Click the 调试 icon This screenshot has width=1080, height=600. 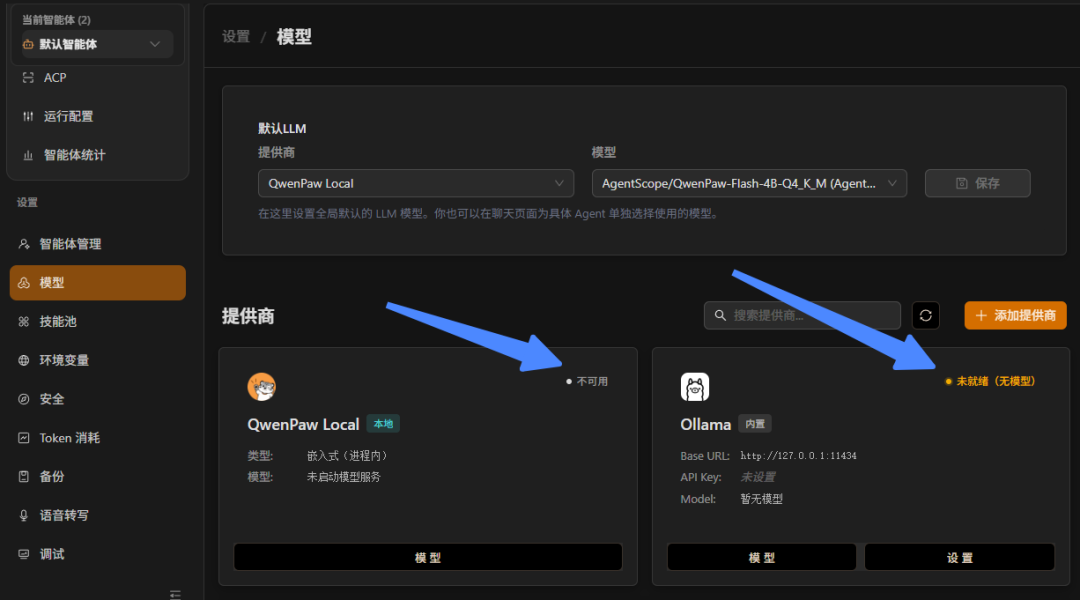point(24,554)
